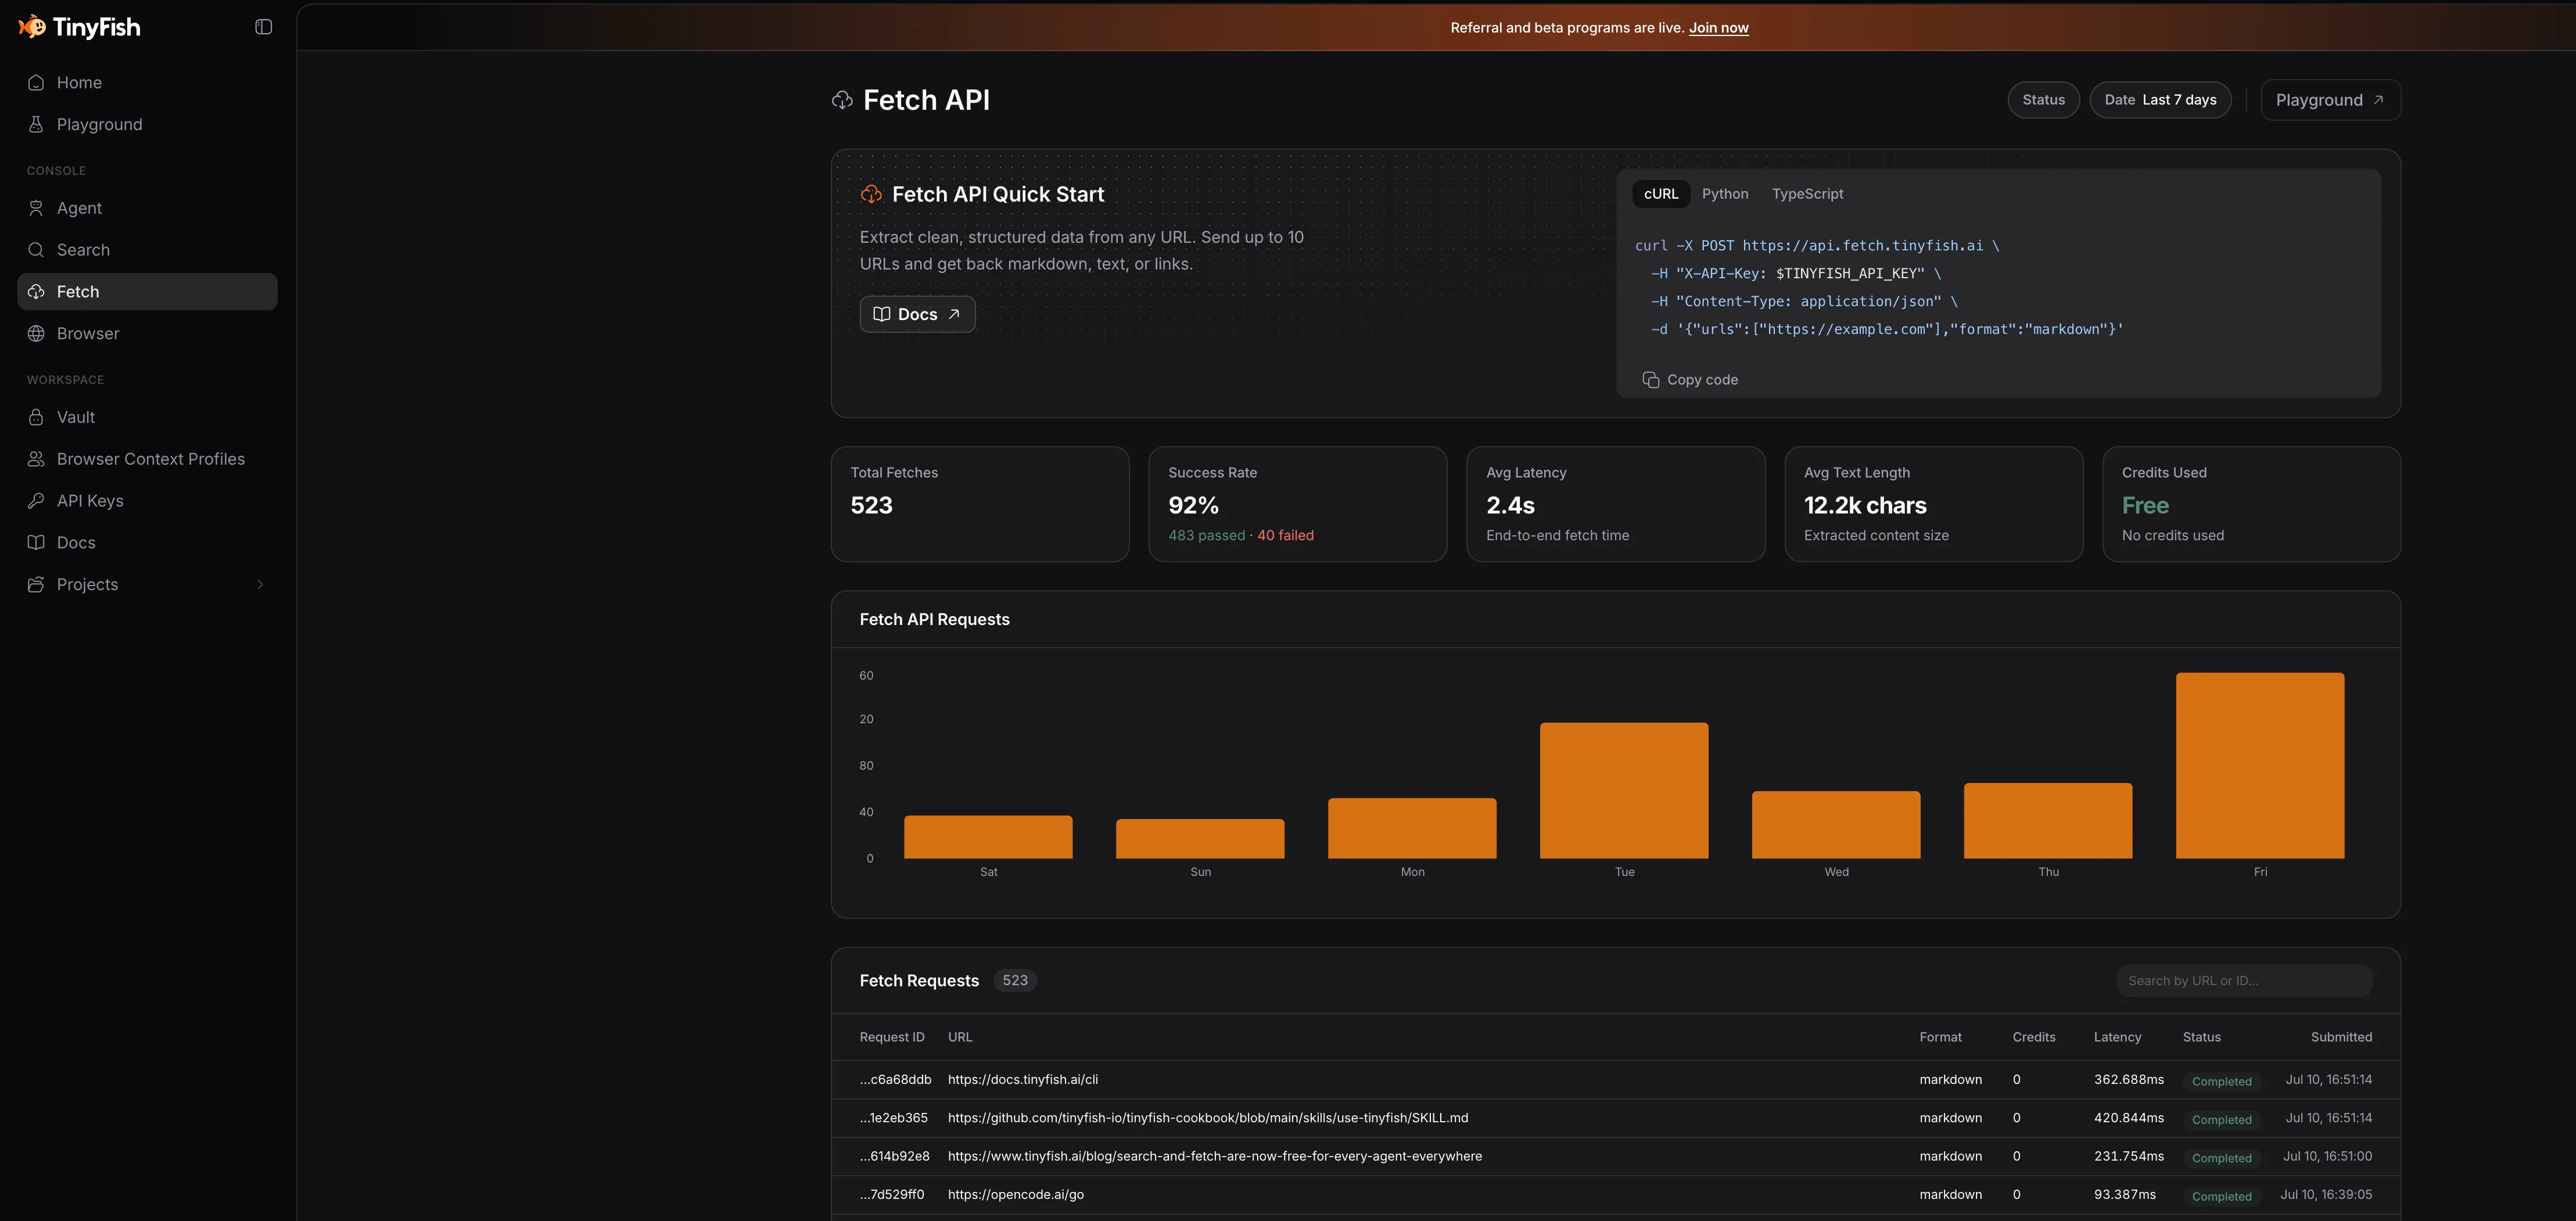Viewport: 2576px width, 1221px height.
Task: Open the Status filter dropdown
Action: 2043,100
